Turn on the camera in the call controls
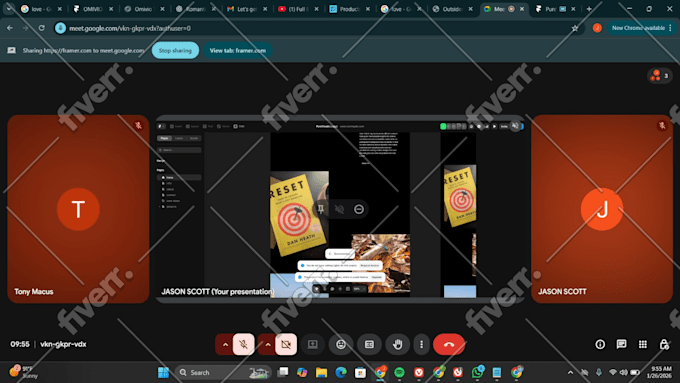Image resolution: width=680 pixels, height=383 pixels. (x=286, y=344)
